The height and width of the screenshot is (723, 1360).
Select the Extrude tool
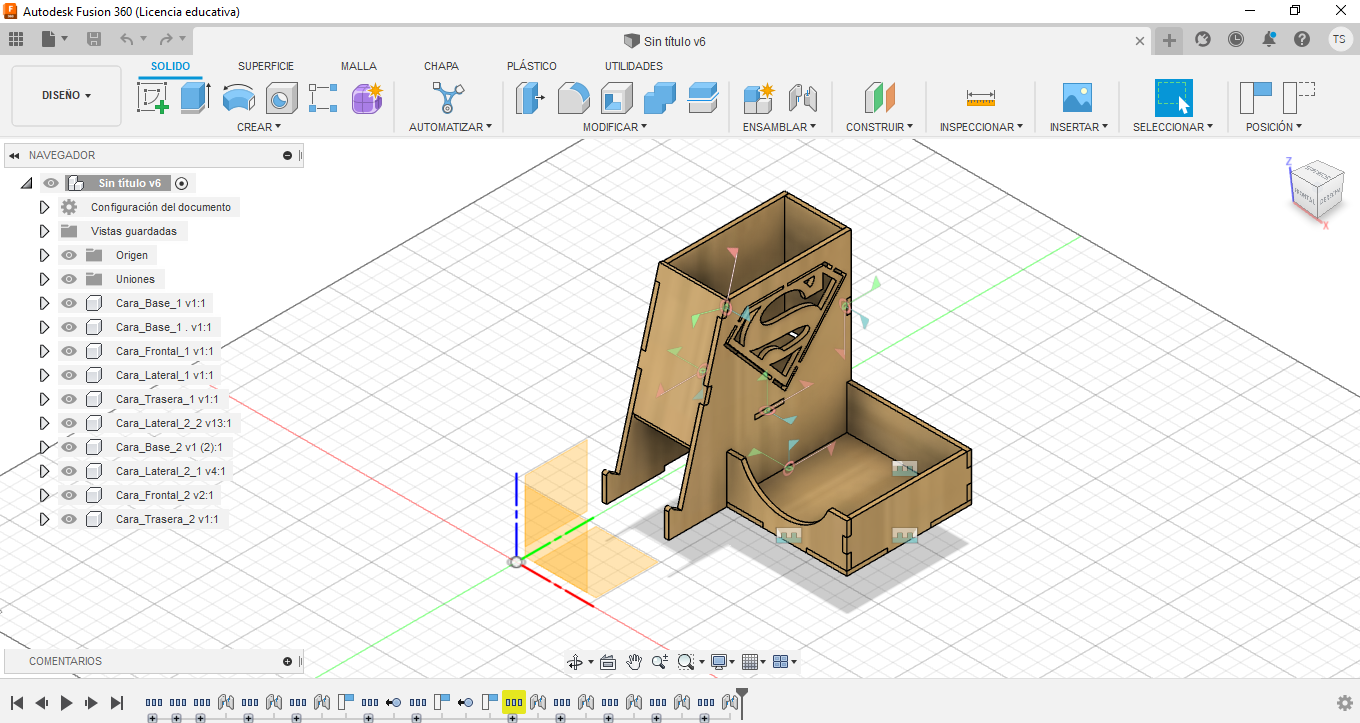tap(195, 98)
